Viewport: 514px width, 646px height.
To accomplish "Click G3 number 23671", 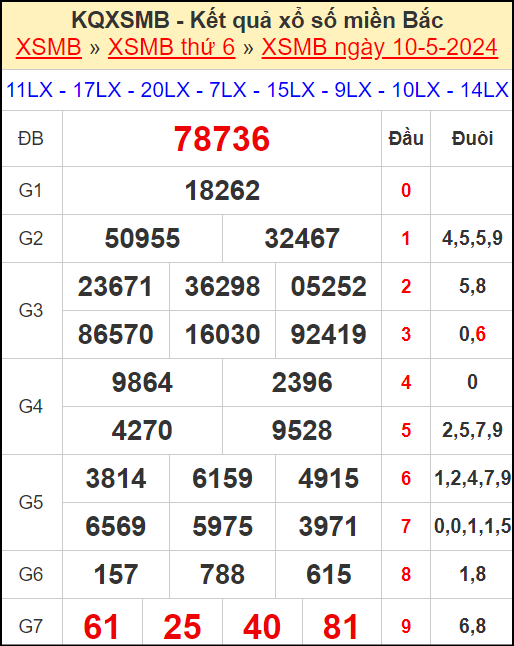I will 115,287.
